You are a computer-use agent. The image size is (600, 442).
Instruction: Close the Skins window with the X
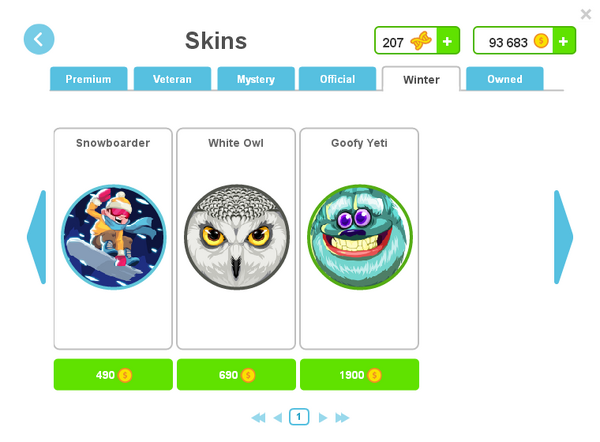click(x=586, y=15)
